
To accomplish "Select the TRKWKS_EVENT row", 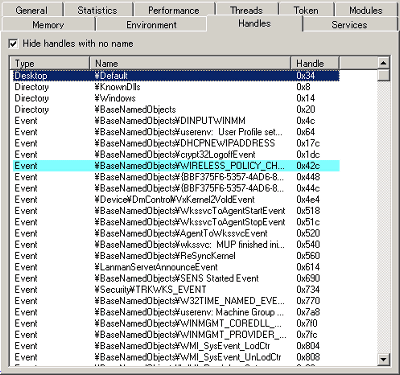I will (x=176, y=290).
